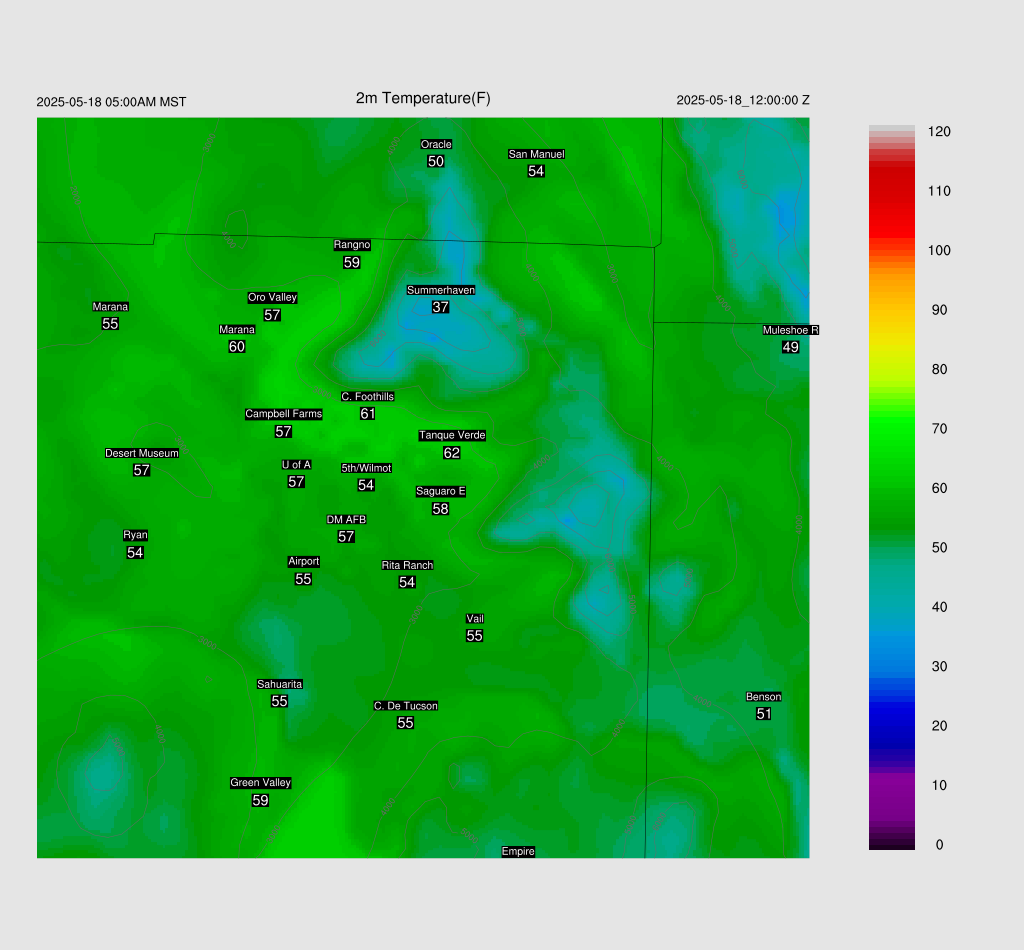Screen dimensions: 1024x950
Task: Click the Green Valley temperature value 59
Action: (x=261, y=800)
